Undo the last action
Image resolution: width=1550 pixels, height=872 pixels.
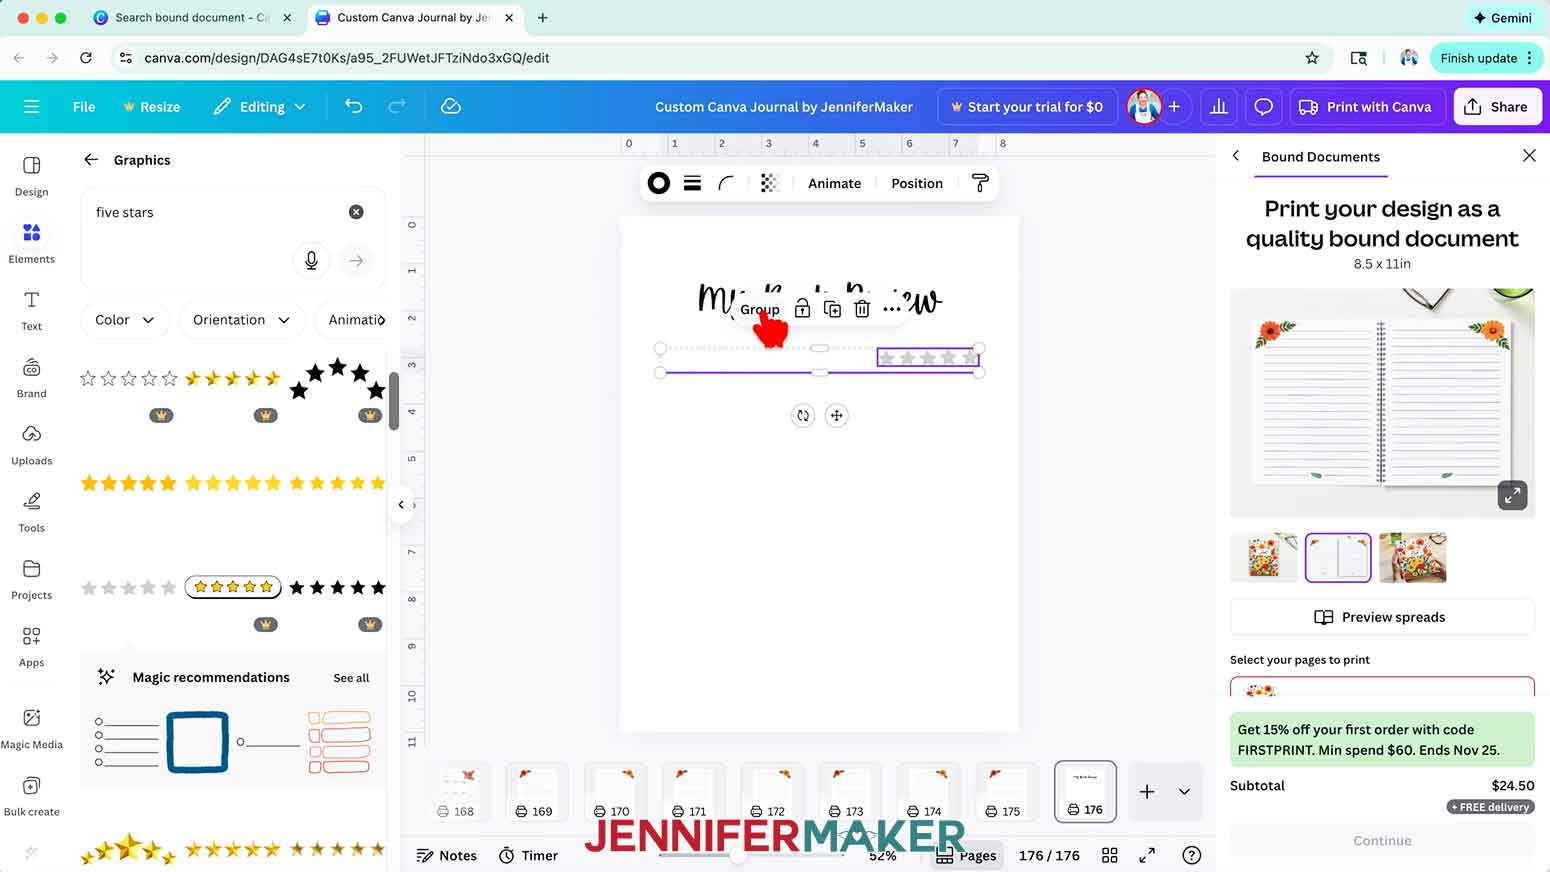(353, 106)
